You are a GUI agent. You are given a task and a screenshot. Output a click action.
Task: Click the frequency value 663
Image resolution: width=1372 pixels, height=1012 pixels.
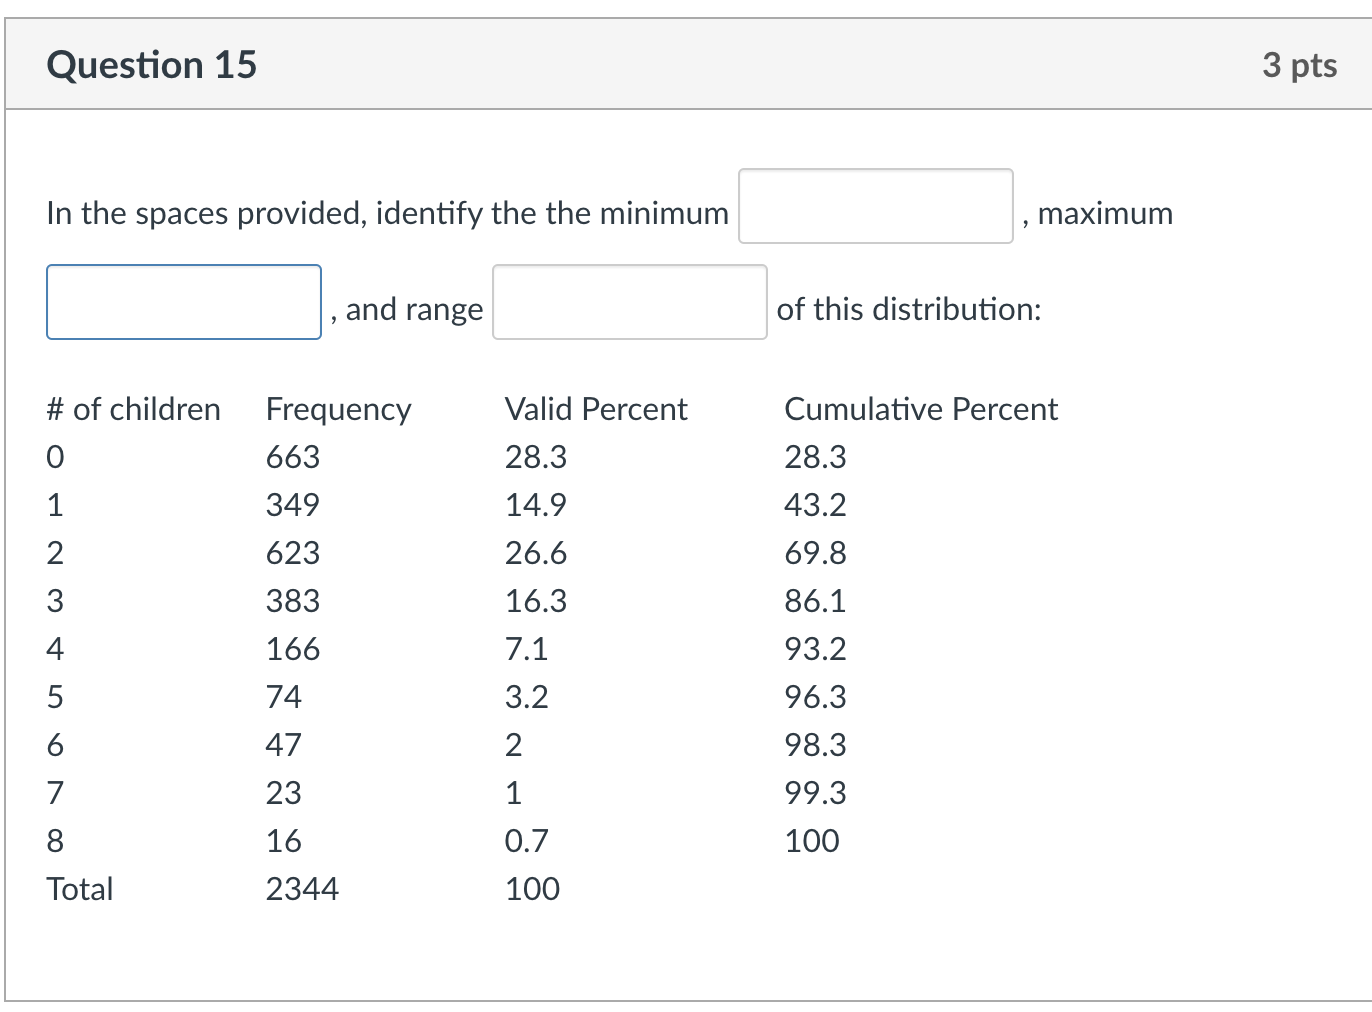click(x=292, y=456)
